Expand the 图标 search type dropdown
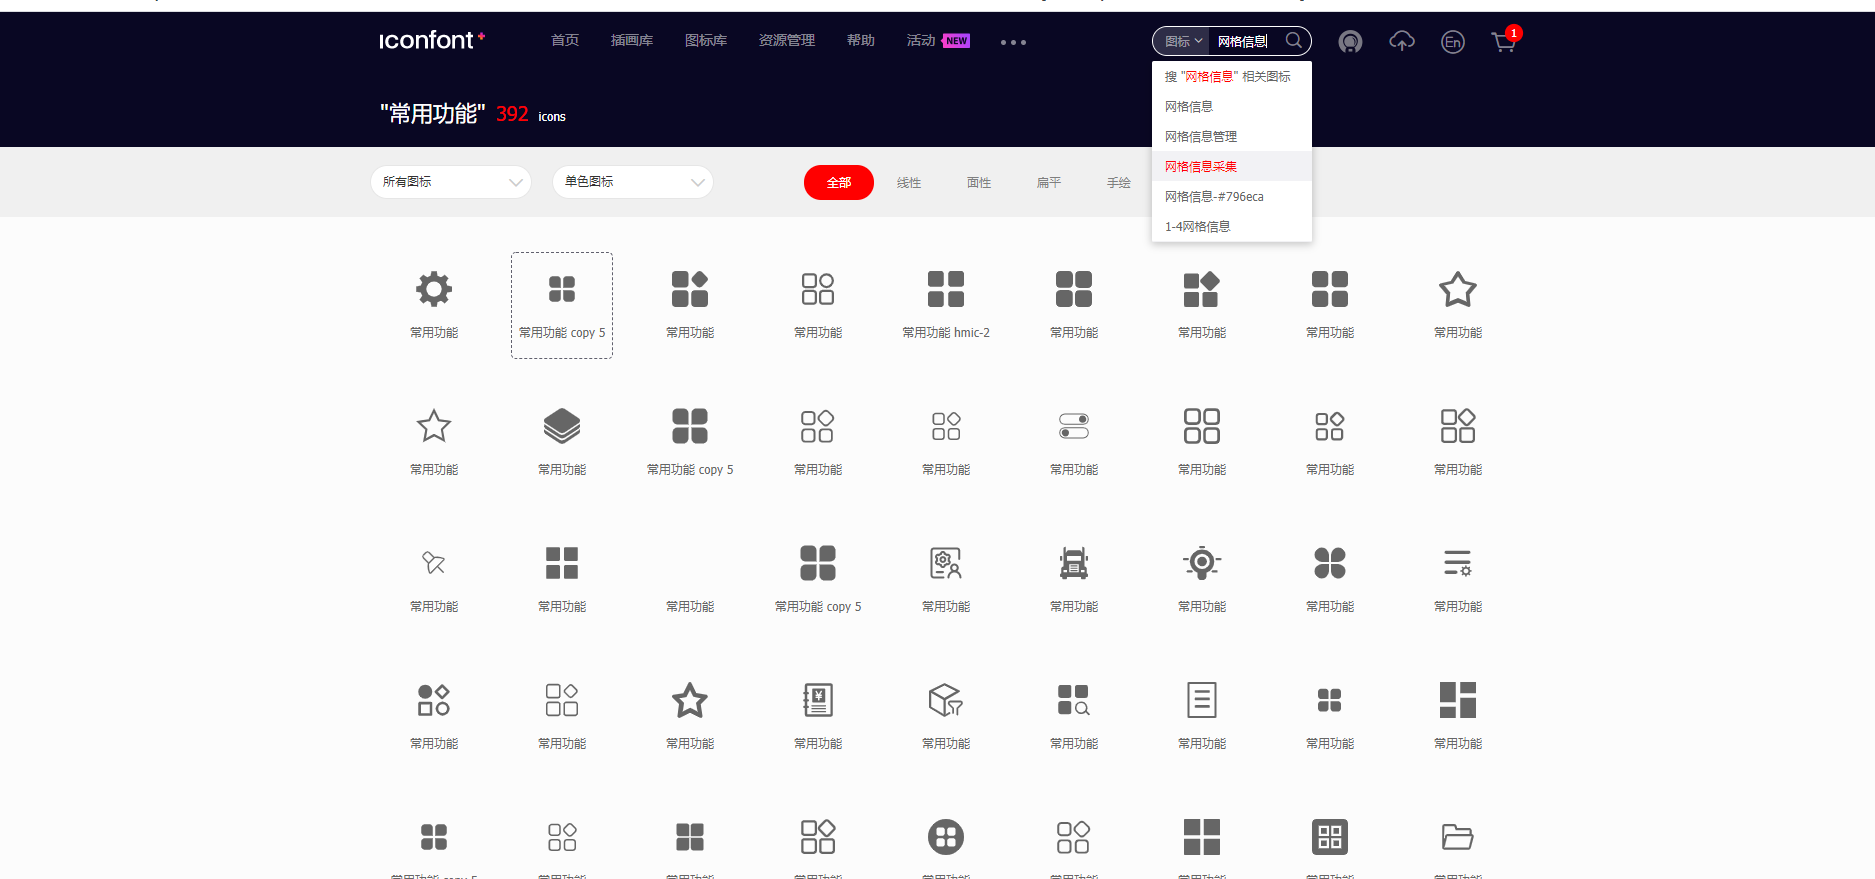1875x879 pixels. pyautogui.click(x=1183, y=41)
